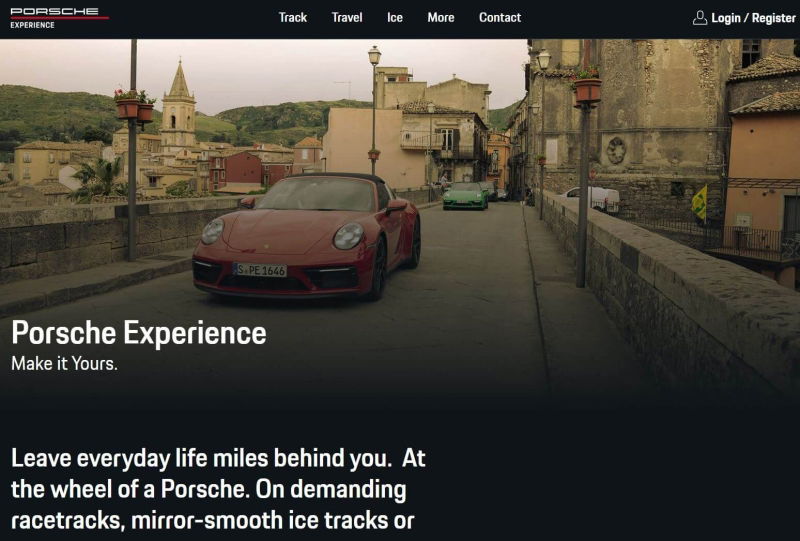
Task: Select Ice in the navigation bar
Action: [395, 18]
